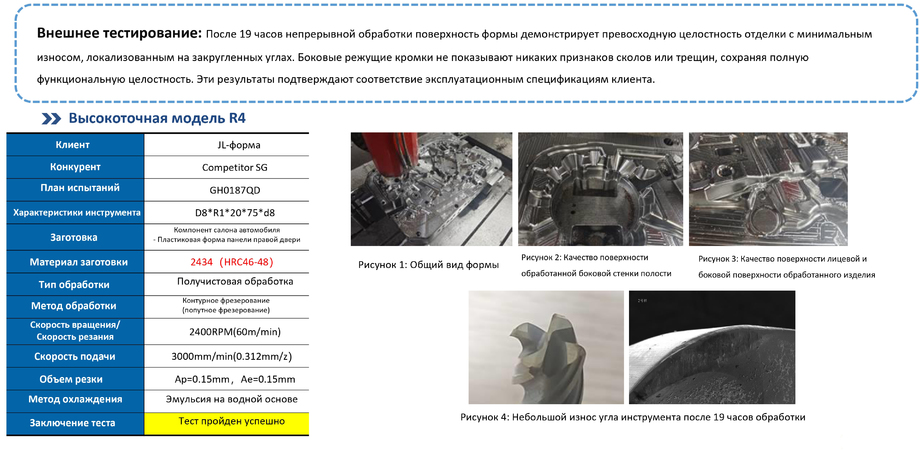Select the 'Клиент' header cell
Image resolution: width=920 pixels, height=450 pixels.
pyautogui.click(x=75, y=145)
